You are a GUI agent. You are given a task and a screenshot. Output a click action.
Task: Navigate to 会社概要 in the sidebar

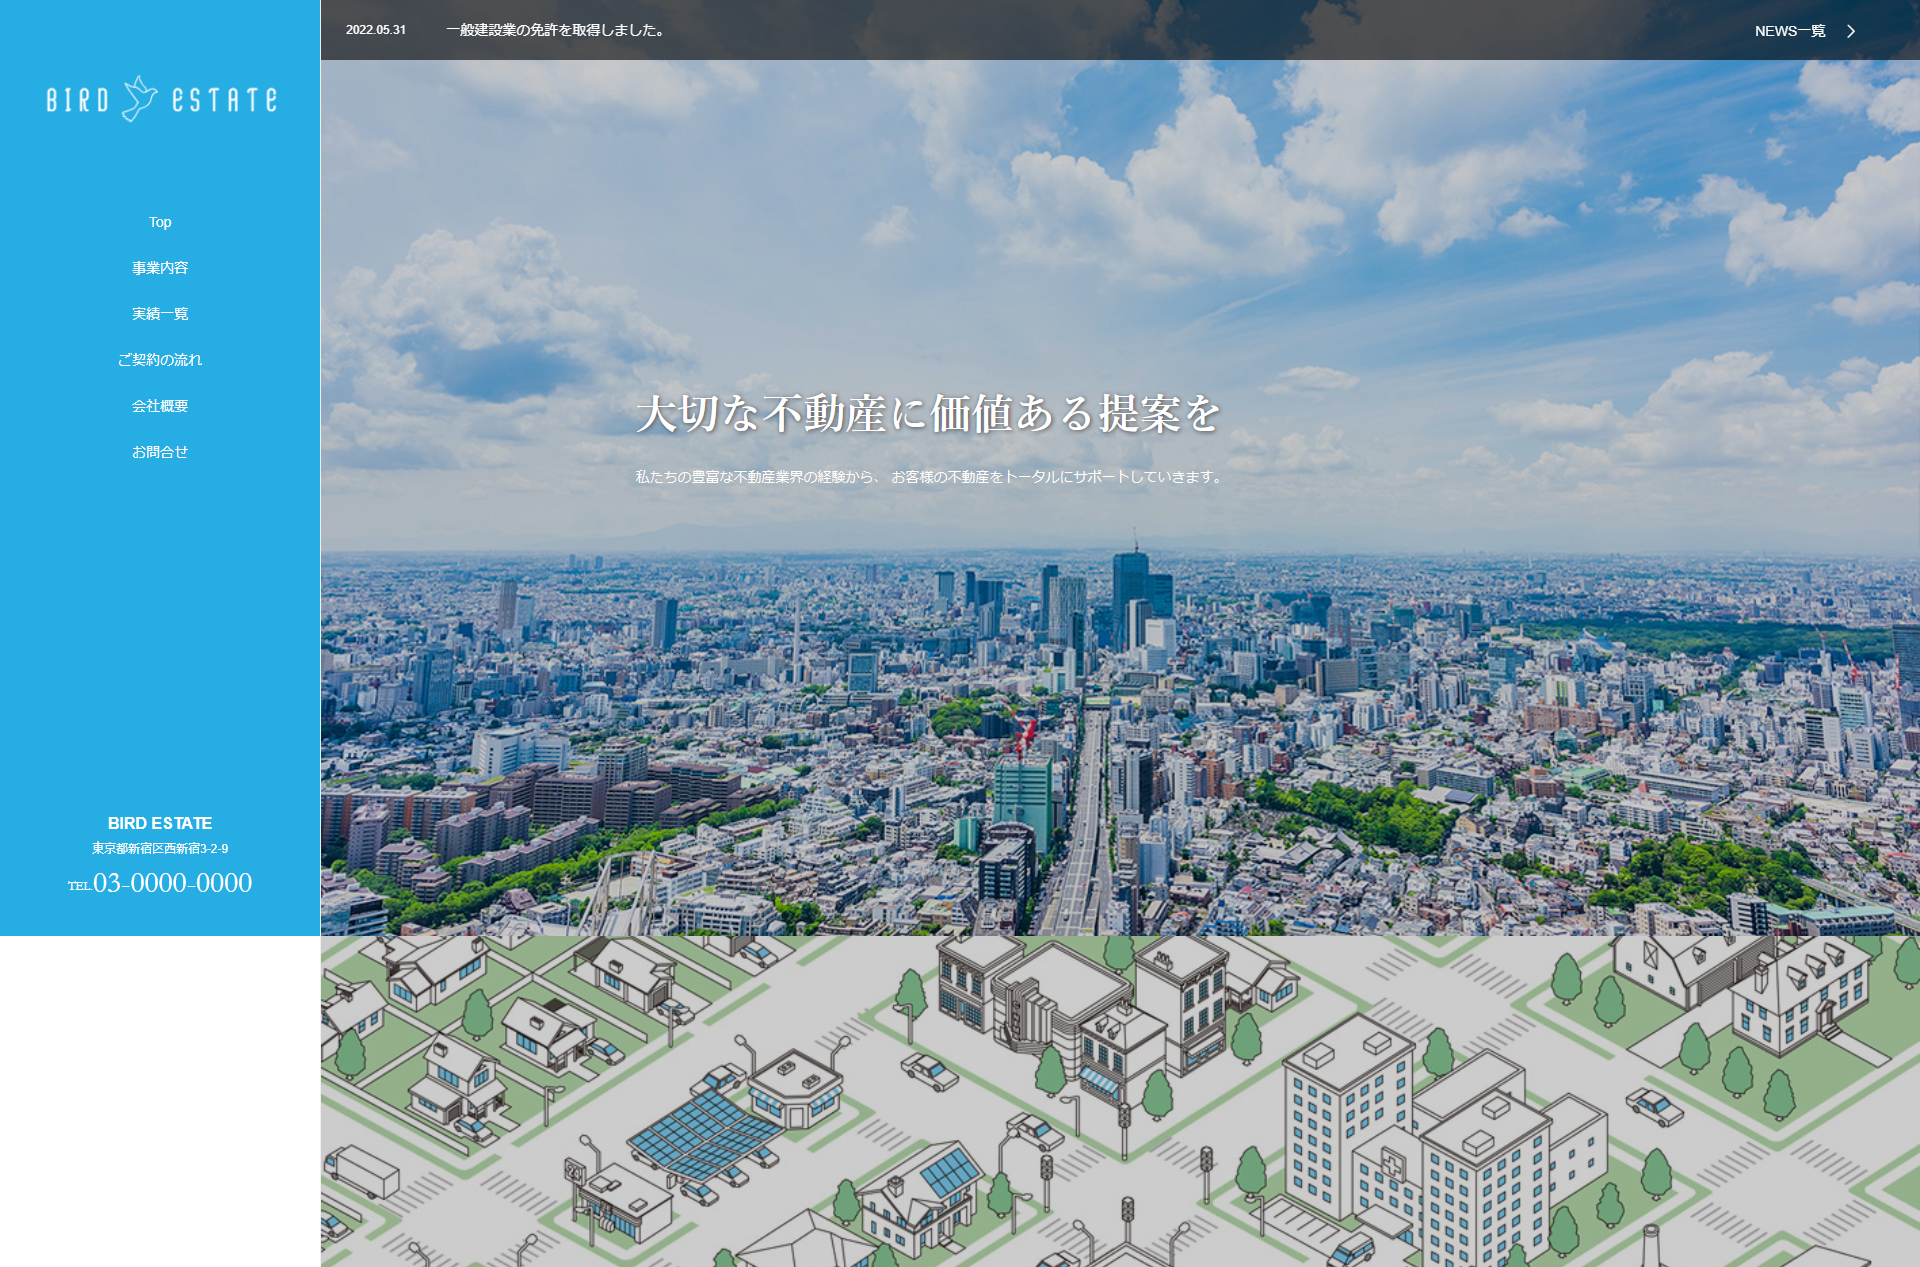[x=160, y=406]
